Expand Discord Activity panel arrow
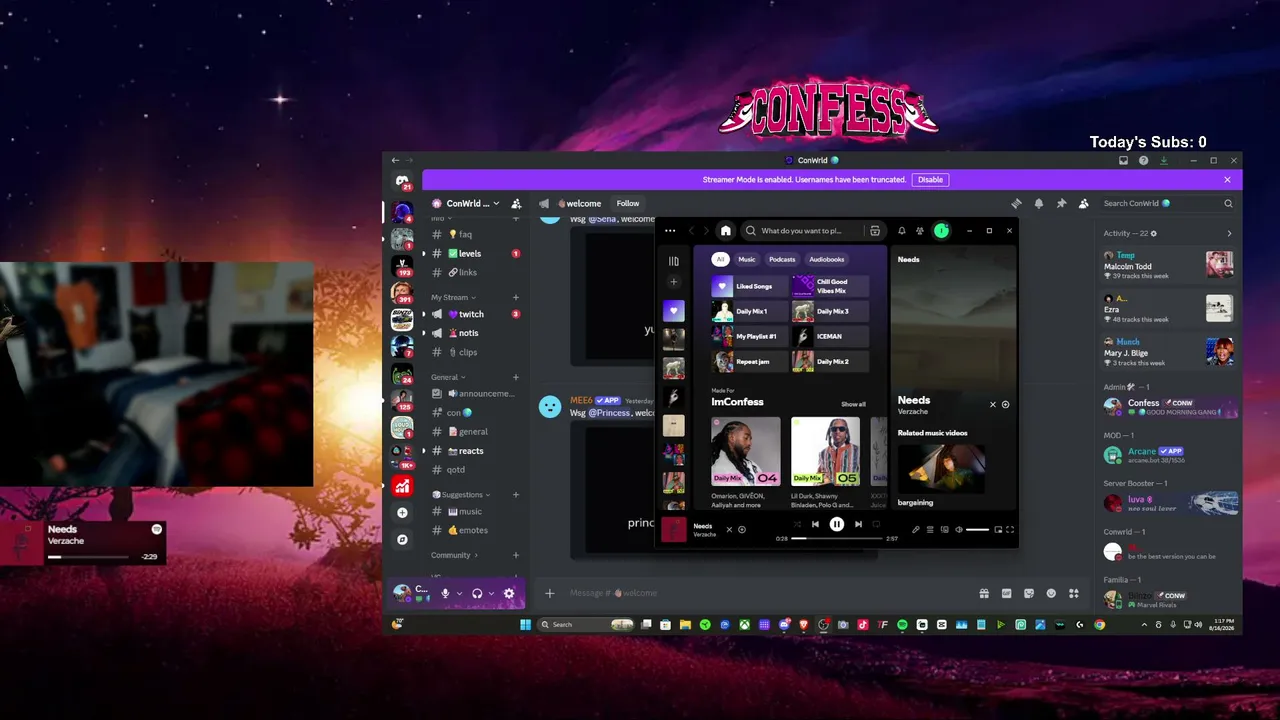 click(1229, 233)
